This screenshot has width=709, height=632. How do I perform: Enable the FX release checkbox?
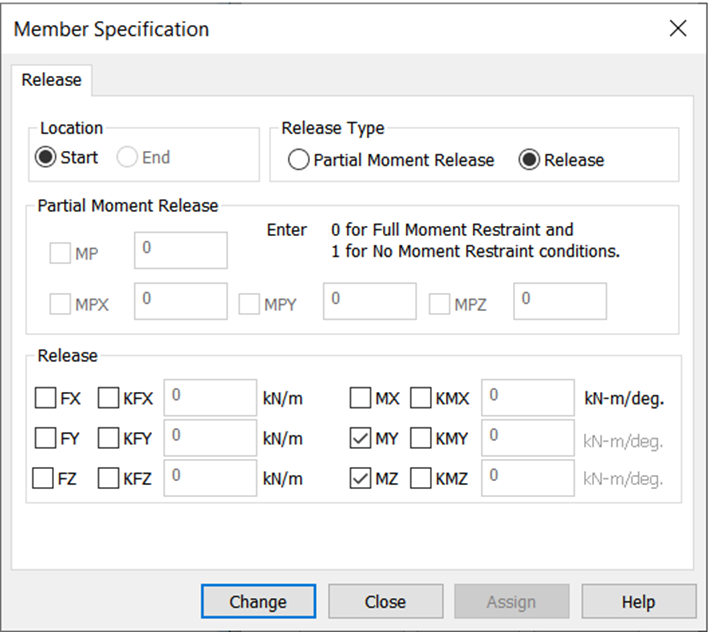tap(46, 399)
